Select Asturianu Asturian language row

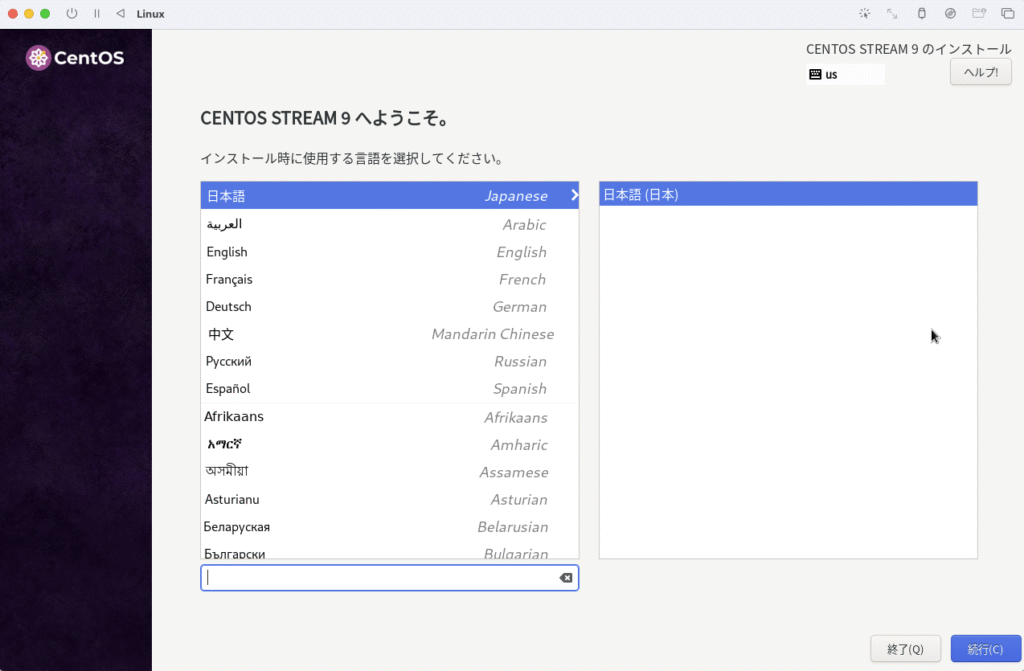[389, 499]
